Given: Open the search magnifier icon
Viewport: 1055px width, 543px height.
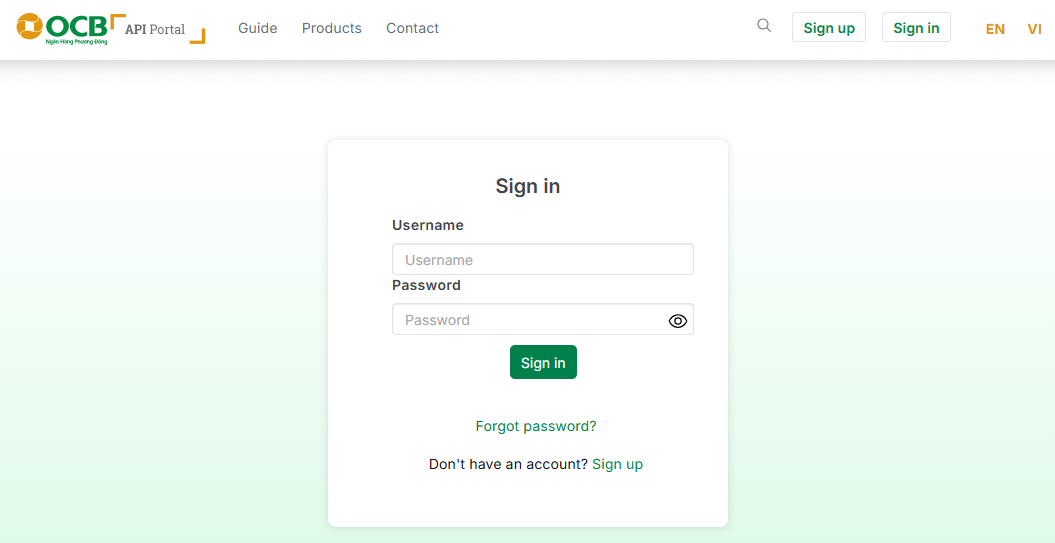Looking at the screenshot, I should pos(764,26).
